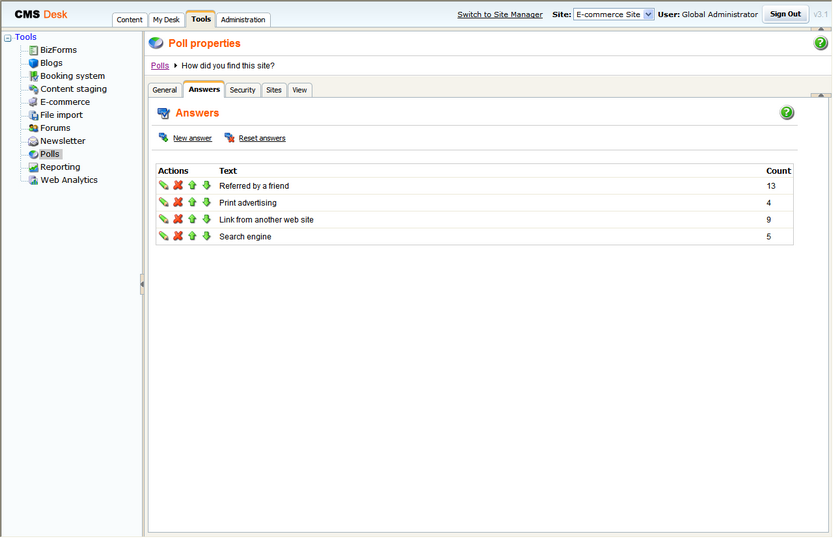Collapse the left sidebar with splitter handle
Screen dimensions: 833x538
coord(142,284)
